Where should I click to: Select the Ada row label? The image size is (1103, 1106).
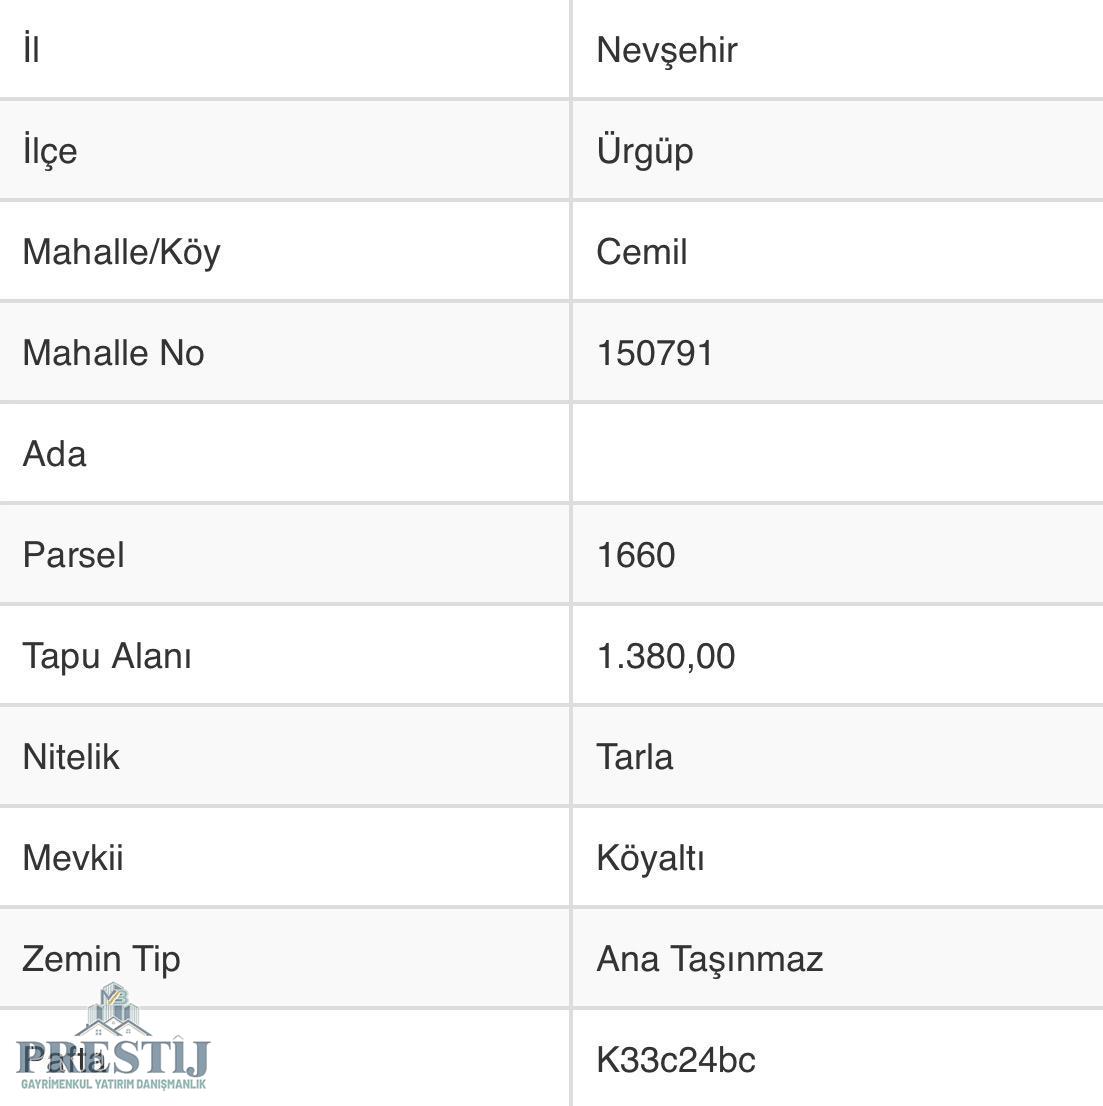(54, 454)
